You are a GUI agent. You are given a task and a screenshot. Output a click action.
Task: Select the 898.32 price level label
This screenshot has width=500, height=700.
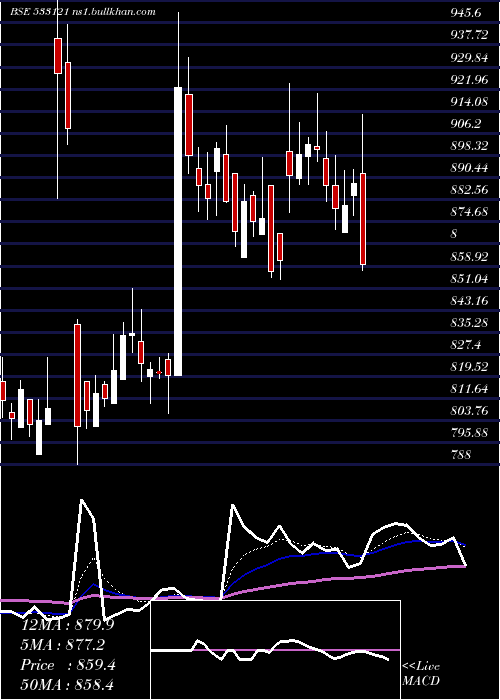(x=469, y=146)
